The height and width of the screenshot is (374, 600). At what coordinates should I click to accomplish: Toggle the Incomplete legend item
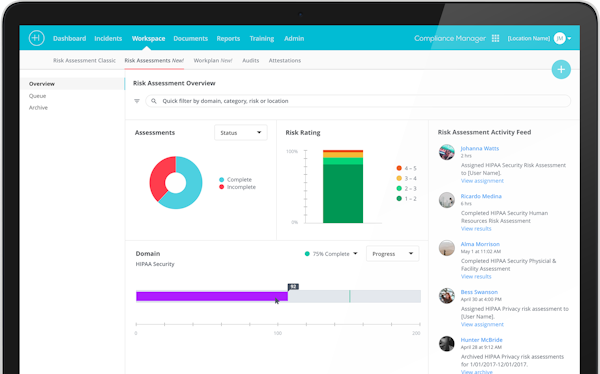[x=237, y=187]
